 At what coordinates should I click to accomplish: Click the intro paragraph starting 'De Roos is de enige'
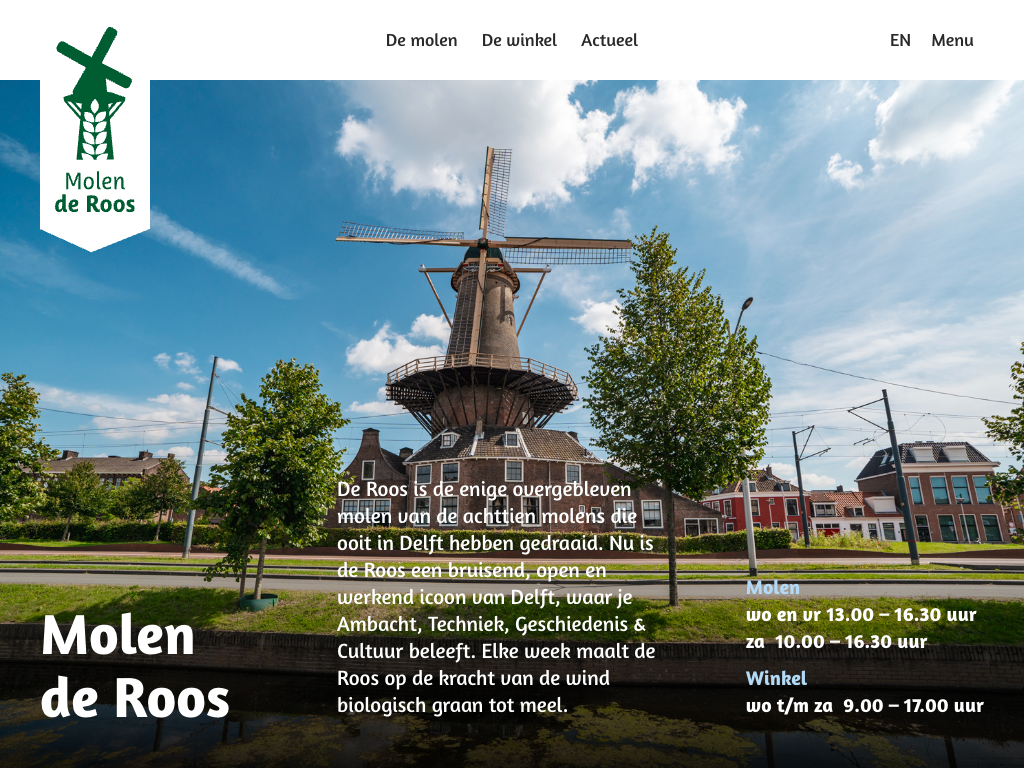click(496, 598)
